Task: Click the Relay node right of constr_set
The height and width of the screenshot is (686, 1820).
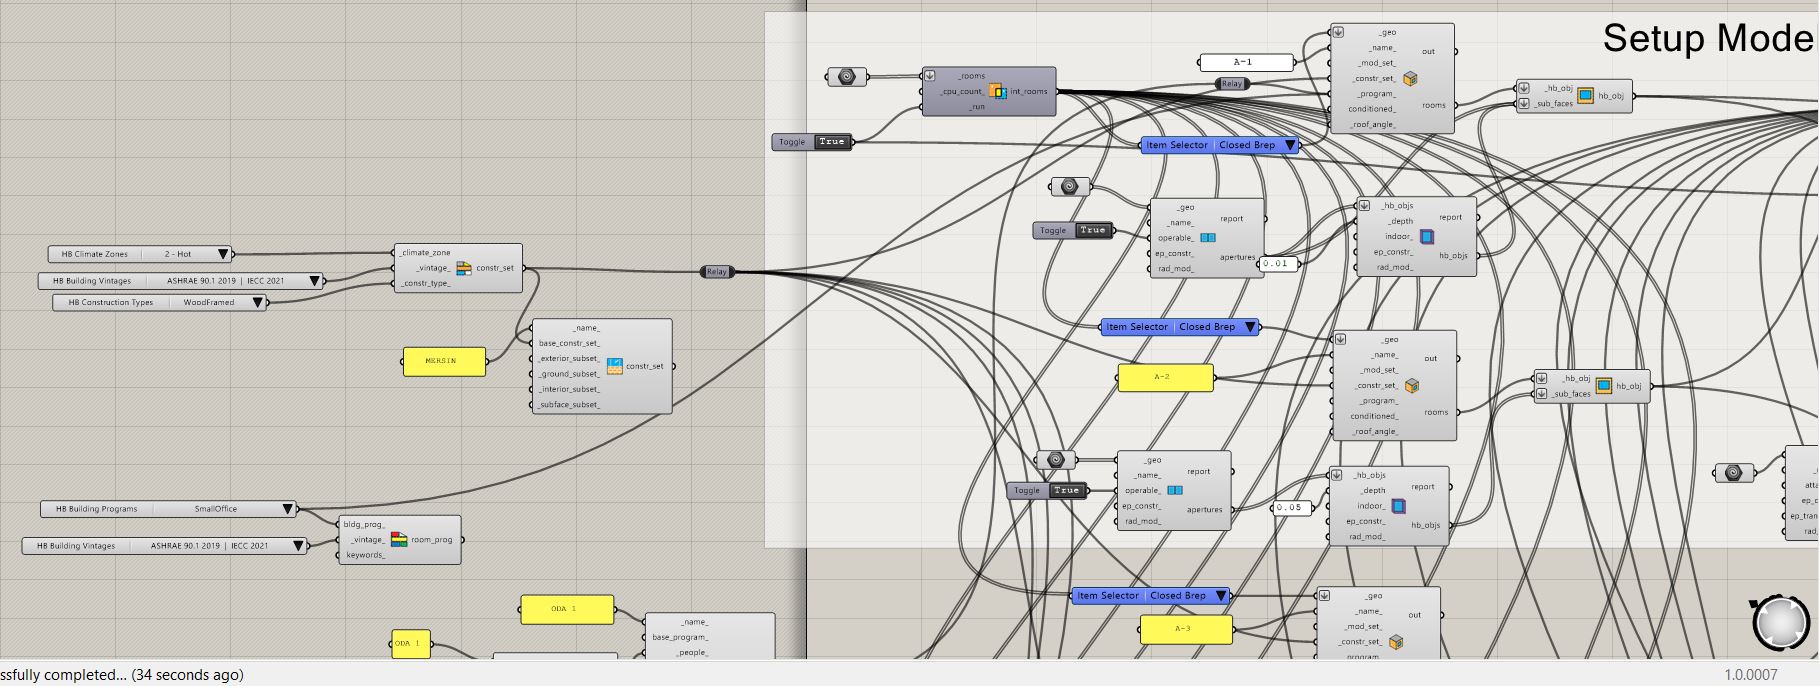Action: (x=717, y=272)
